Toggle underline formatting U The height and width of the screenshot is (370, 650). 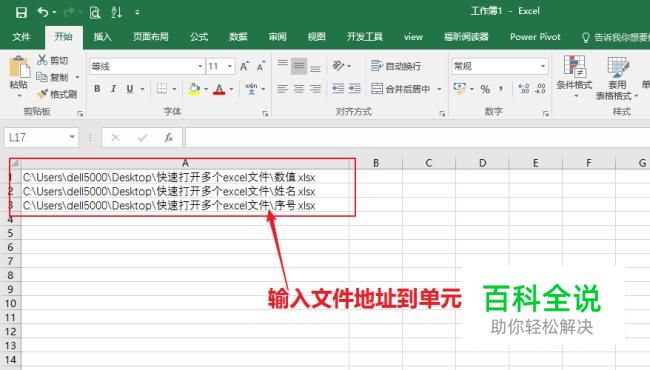[130, 89]
